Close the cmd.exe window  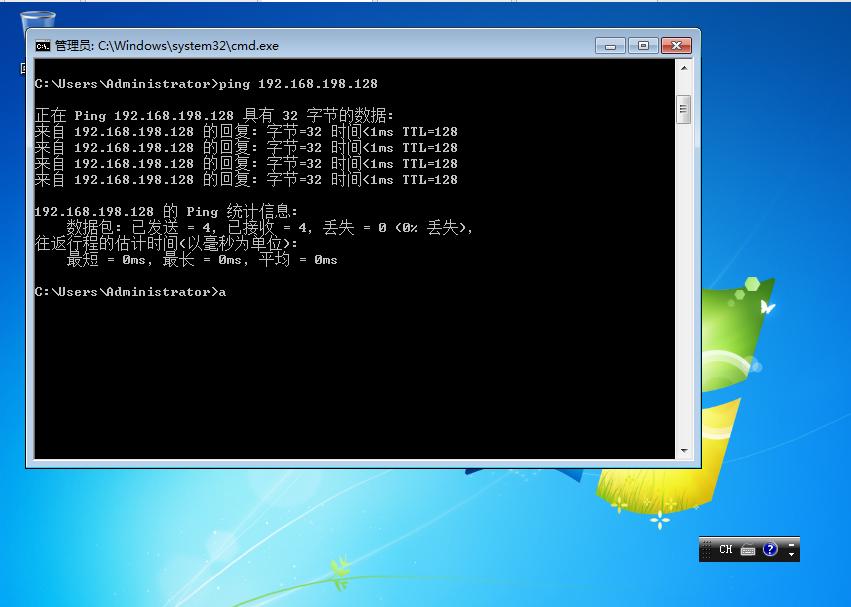(676, 46)
